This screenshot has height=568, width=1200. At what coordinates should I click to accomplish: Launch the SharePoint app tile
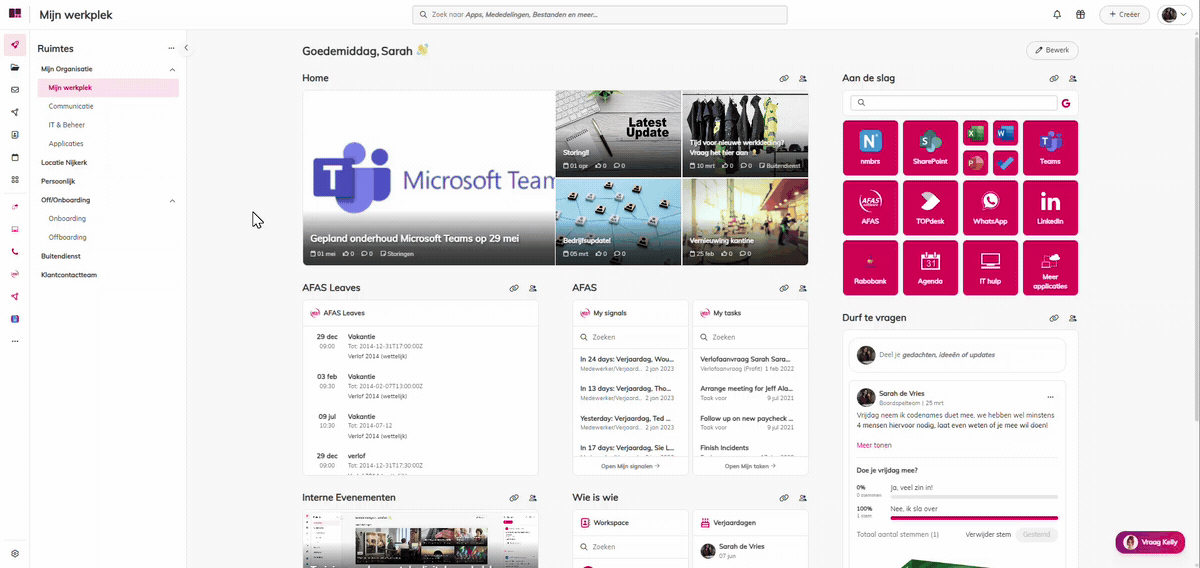930,148
